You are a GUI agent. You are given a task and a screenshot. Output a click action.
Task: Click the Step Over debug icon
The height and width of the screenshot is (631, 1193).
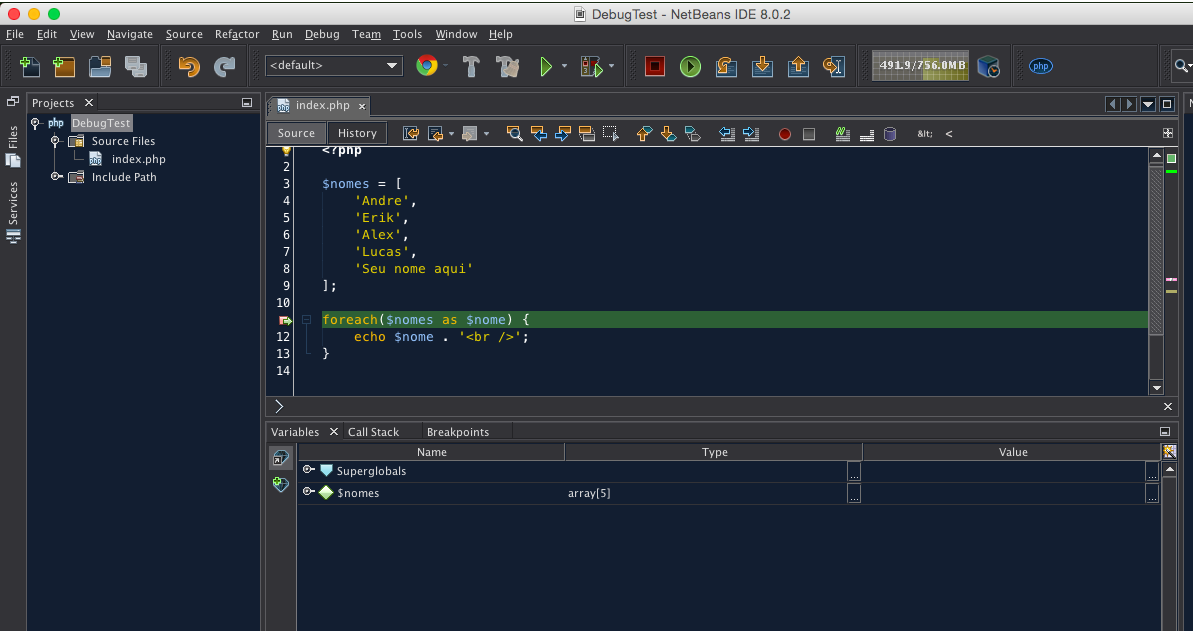pos(726,66)
